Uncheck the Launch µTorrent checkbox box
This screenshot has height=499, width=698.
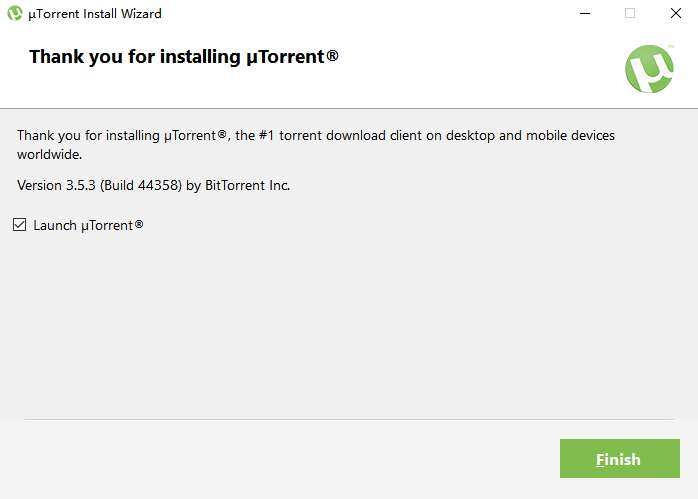tap(20, 225)
